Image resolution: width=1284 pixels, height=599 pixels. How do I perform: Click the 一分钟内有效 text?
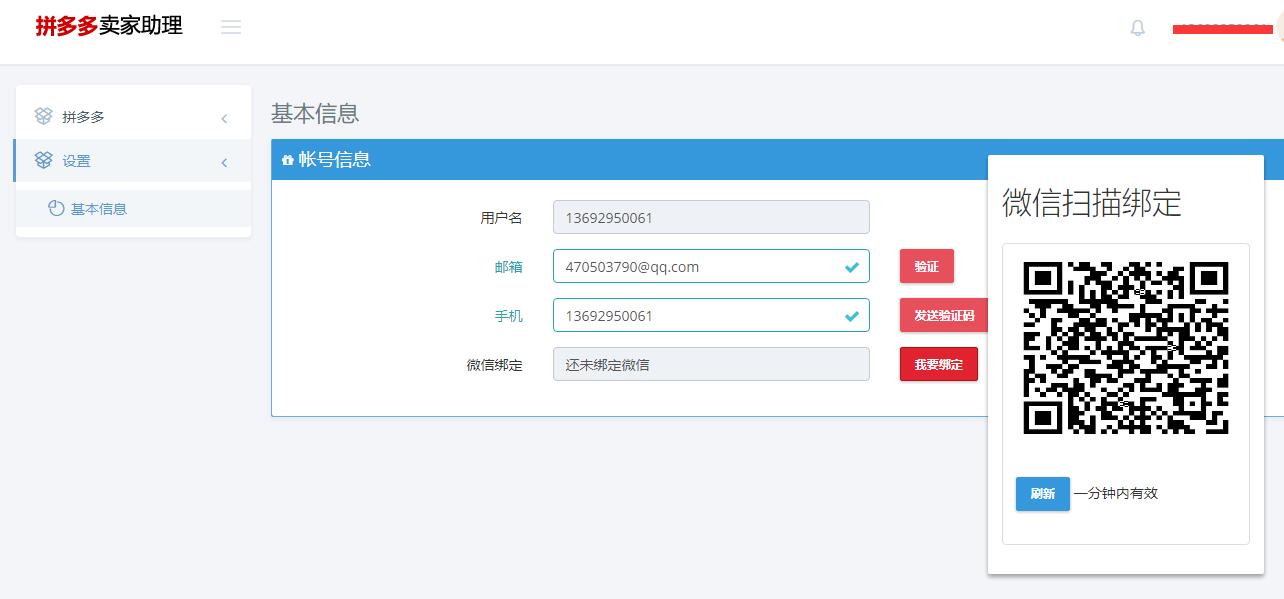(1116, 493)
